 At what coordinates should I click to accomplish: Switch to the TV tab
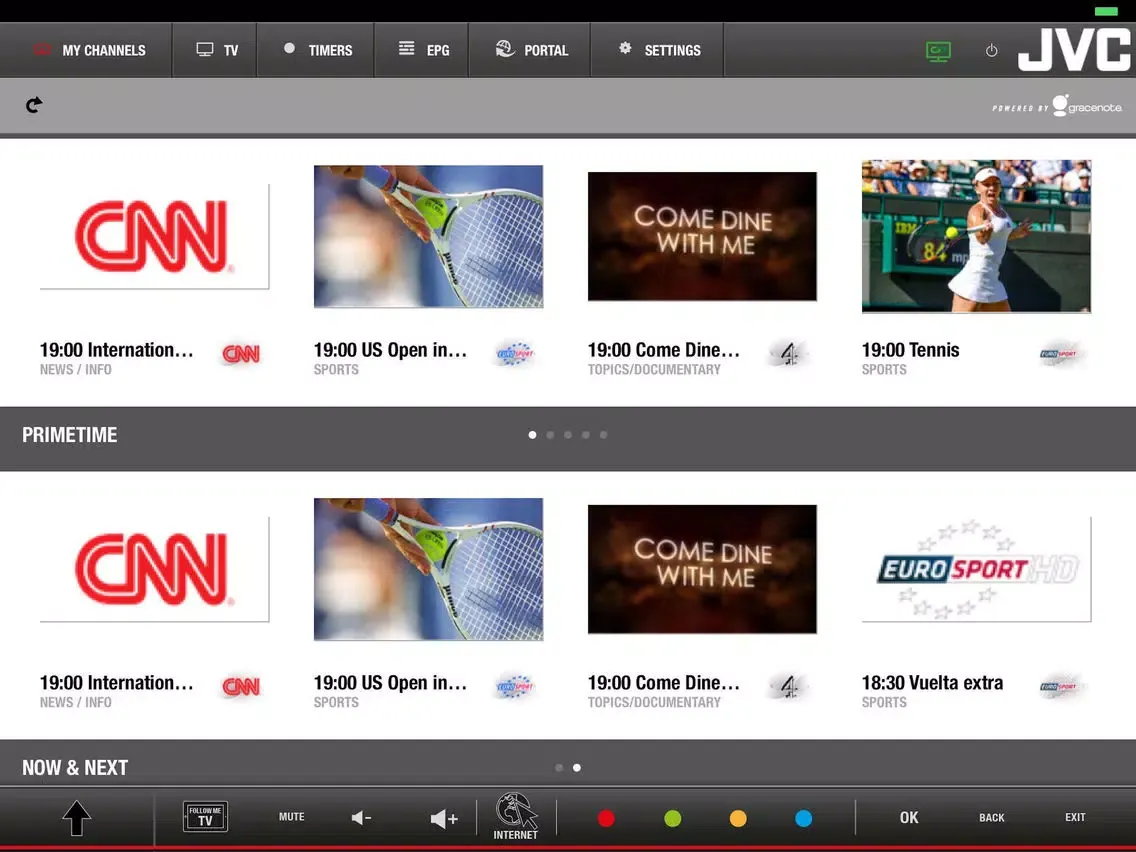click(214, 50)
